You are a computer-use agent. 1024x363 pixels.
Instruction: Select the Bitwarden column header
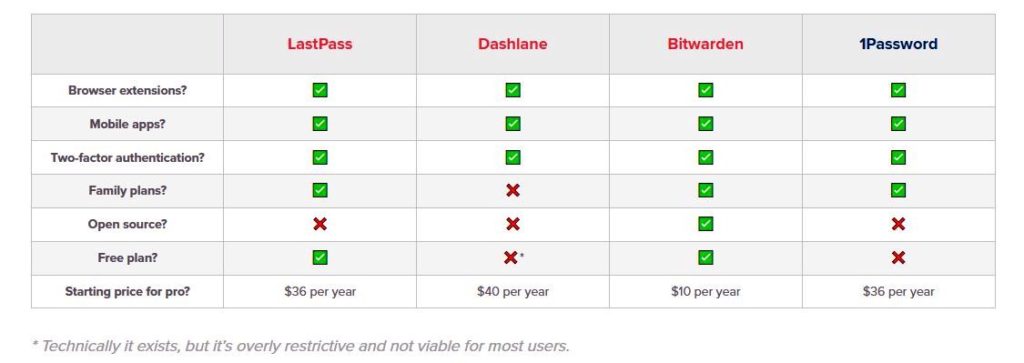(x=705, y=44)
